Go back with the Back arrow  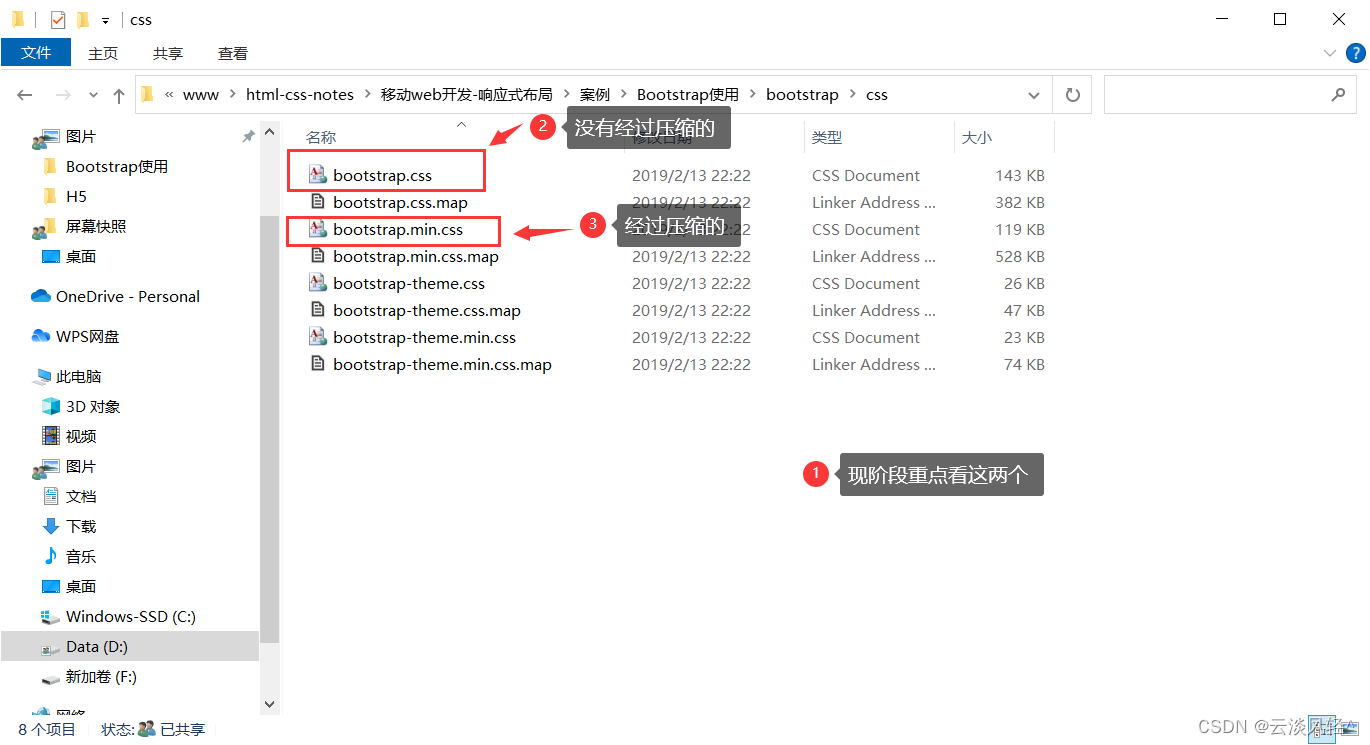point(25,95)
